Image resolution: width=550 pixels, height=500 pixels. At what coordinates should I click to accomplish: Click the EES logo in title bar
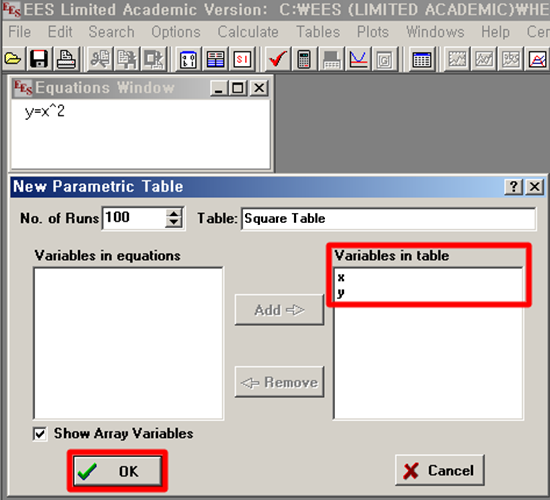point(11,9)
